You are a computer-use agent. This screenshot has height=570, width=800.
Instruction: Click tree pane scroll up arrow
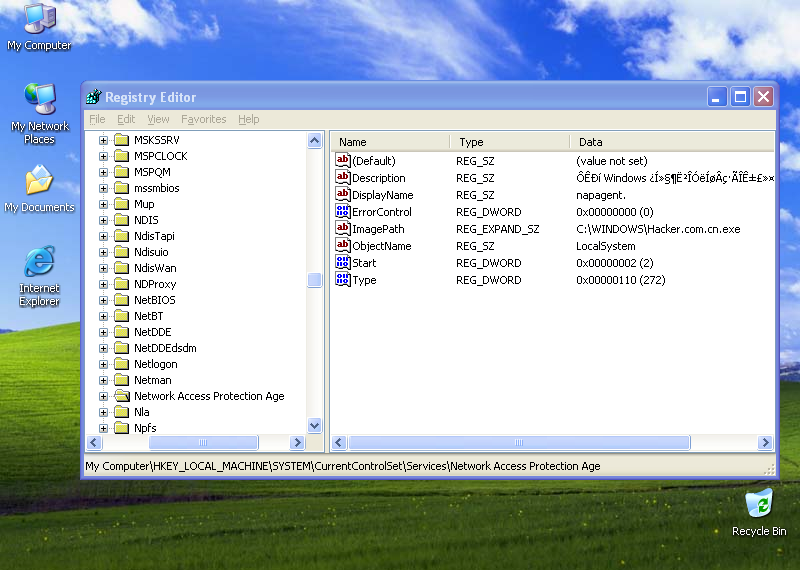coord(315,140)
